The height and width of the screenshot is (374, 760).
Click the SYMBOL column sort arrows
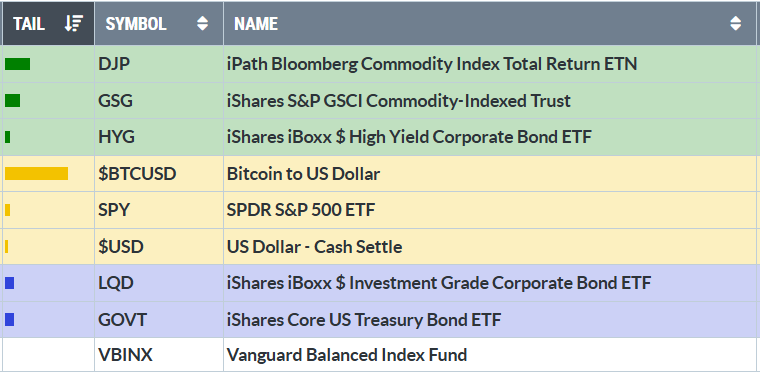[203, 23]
